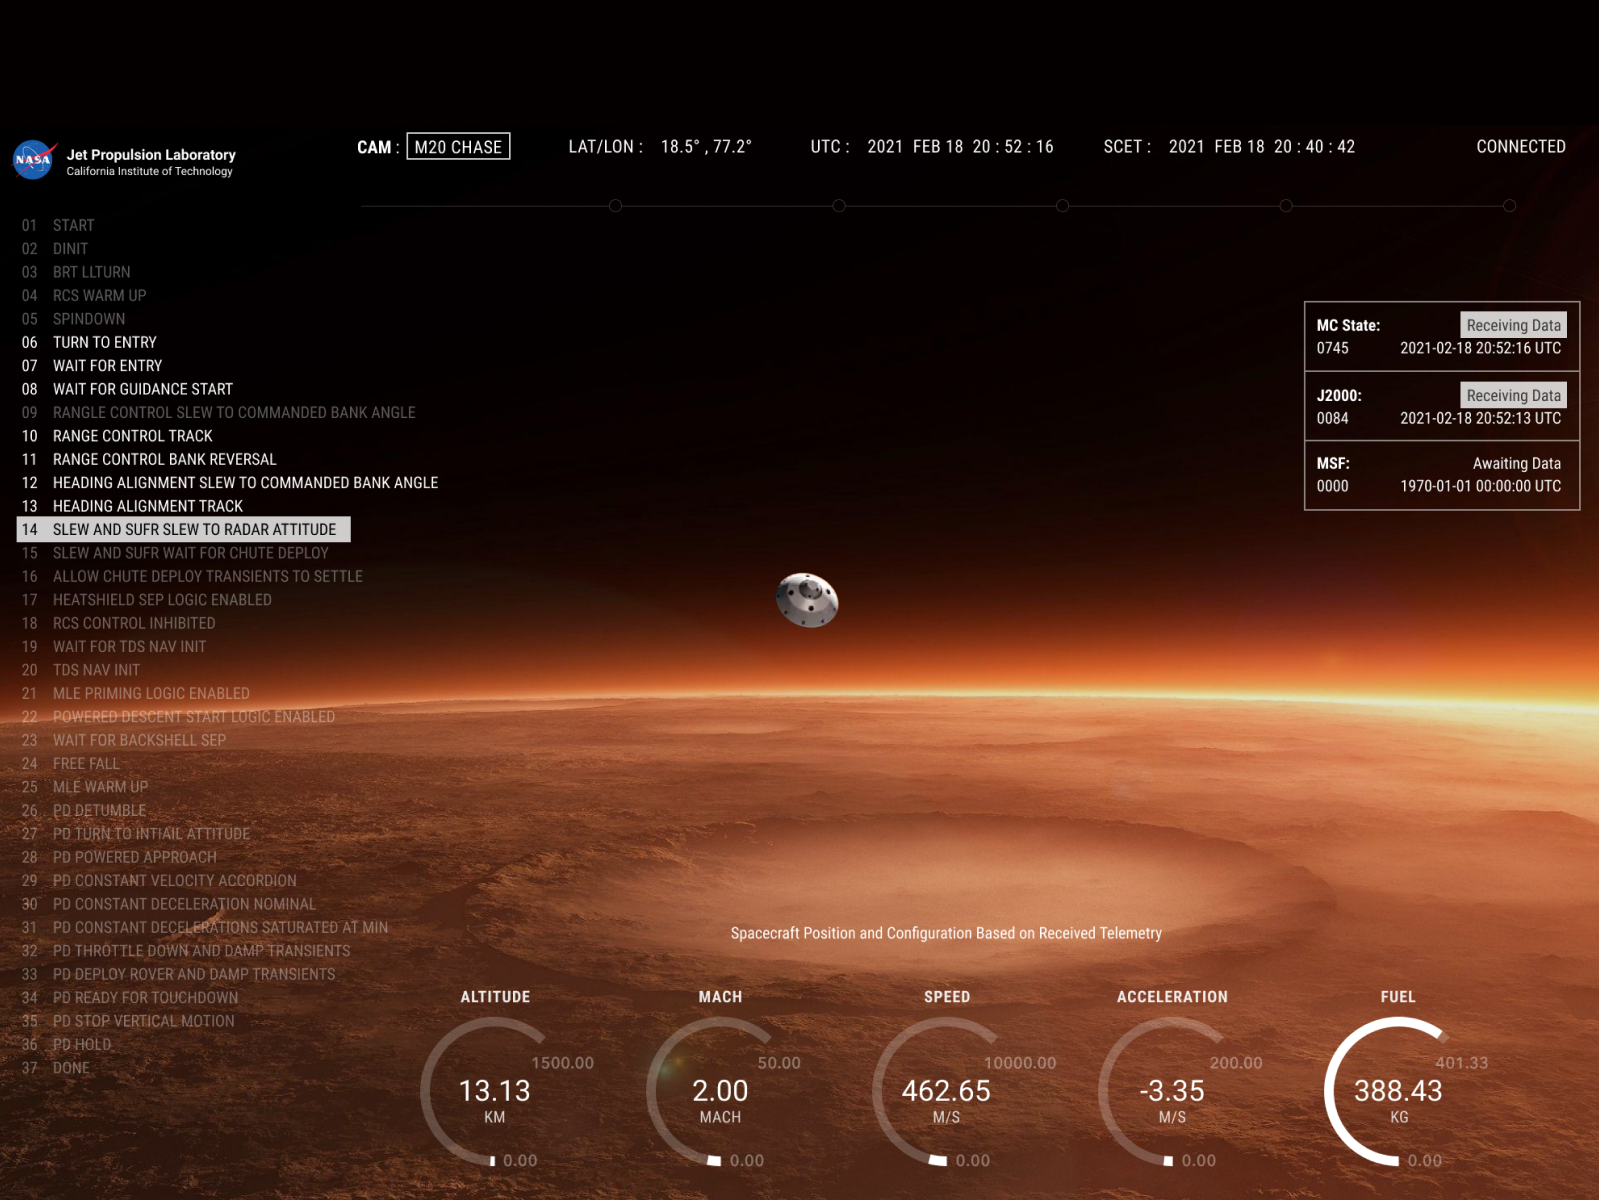
Task: Select step "PD DEPLOY ROVER AND DAMP TRANSIENTS"
Action: click(179, 974)
